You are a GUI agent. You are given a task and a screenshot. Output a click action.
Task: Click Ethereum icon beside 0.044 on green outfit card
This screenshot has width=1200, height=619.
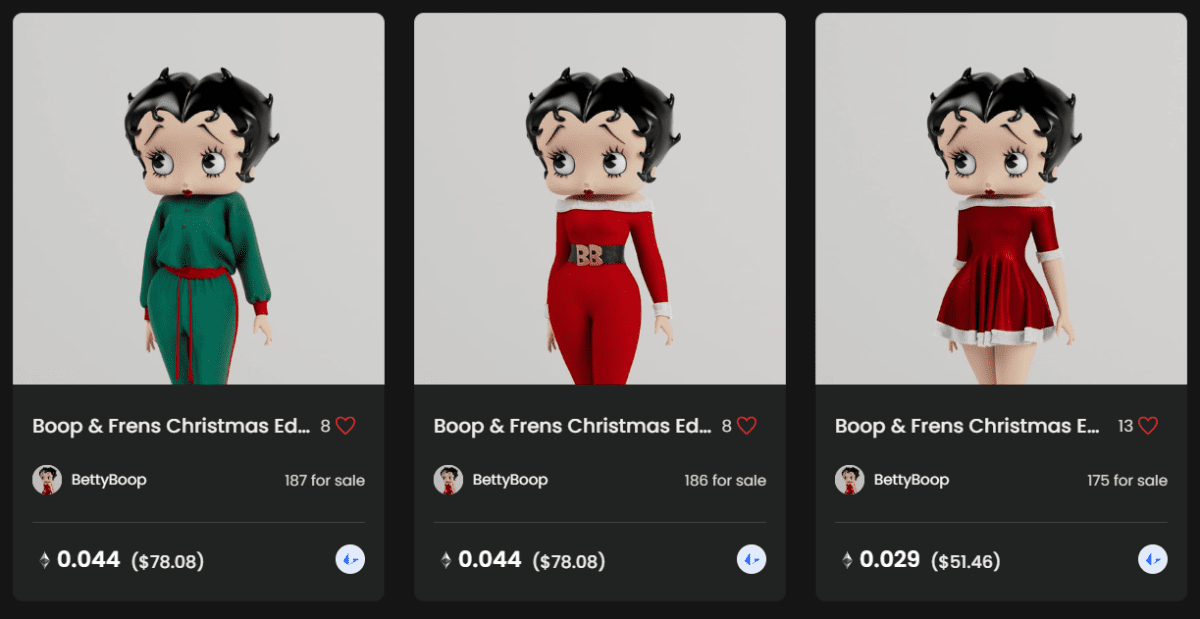(44, 560)
